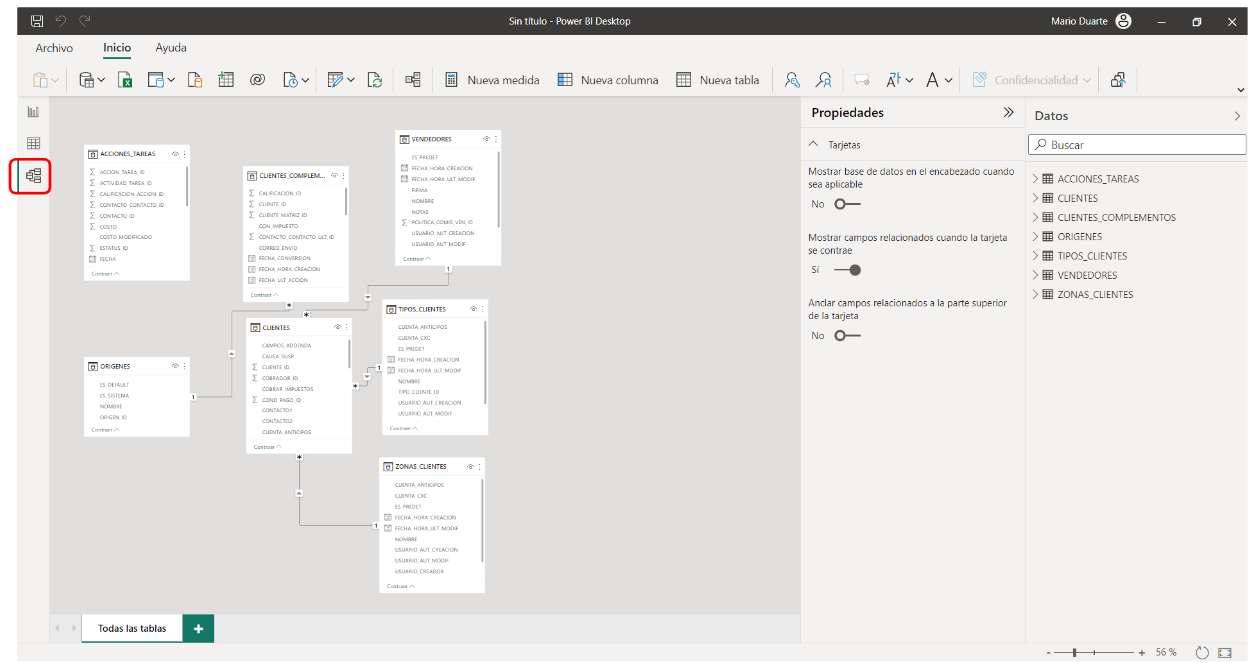Collapse the Propiedades pane
Screen dimensions: 1251x663
[1008, 113]
